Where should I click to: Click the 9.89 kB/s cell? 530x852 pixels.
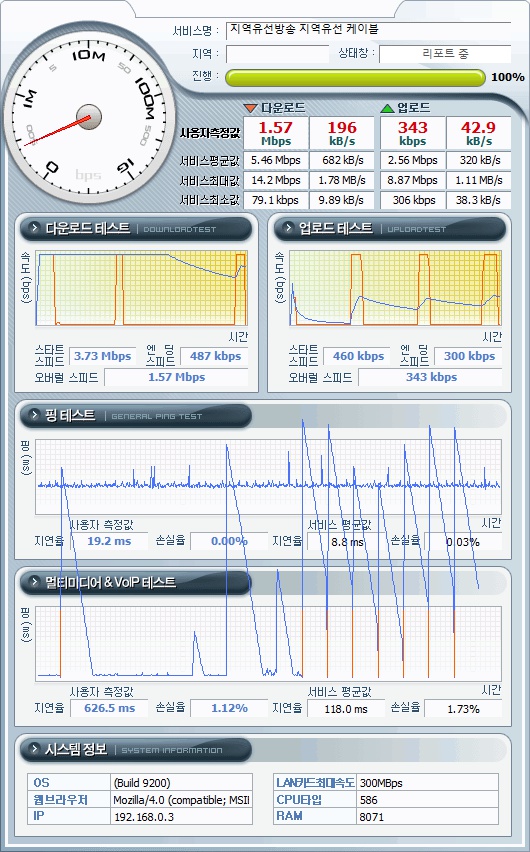[x=341, y=200]
